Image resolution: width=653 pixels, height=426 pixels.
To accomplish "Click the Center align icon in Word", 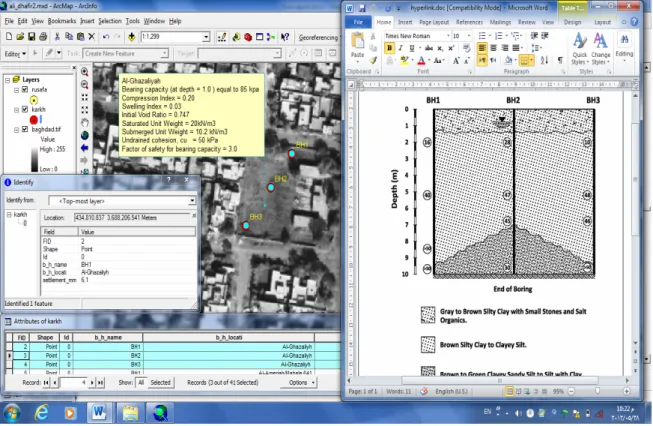I will coord(493,48).
